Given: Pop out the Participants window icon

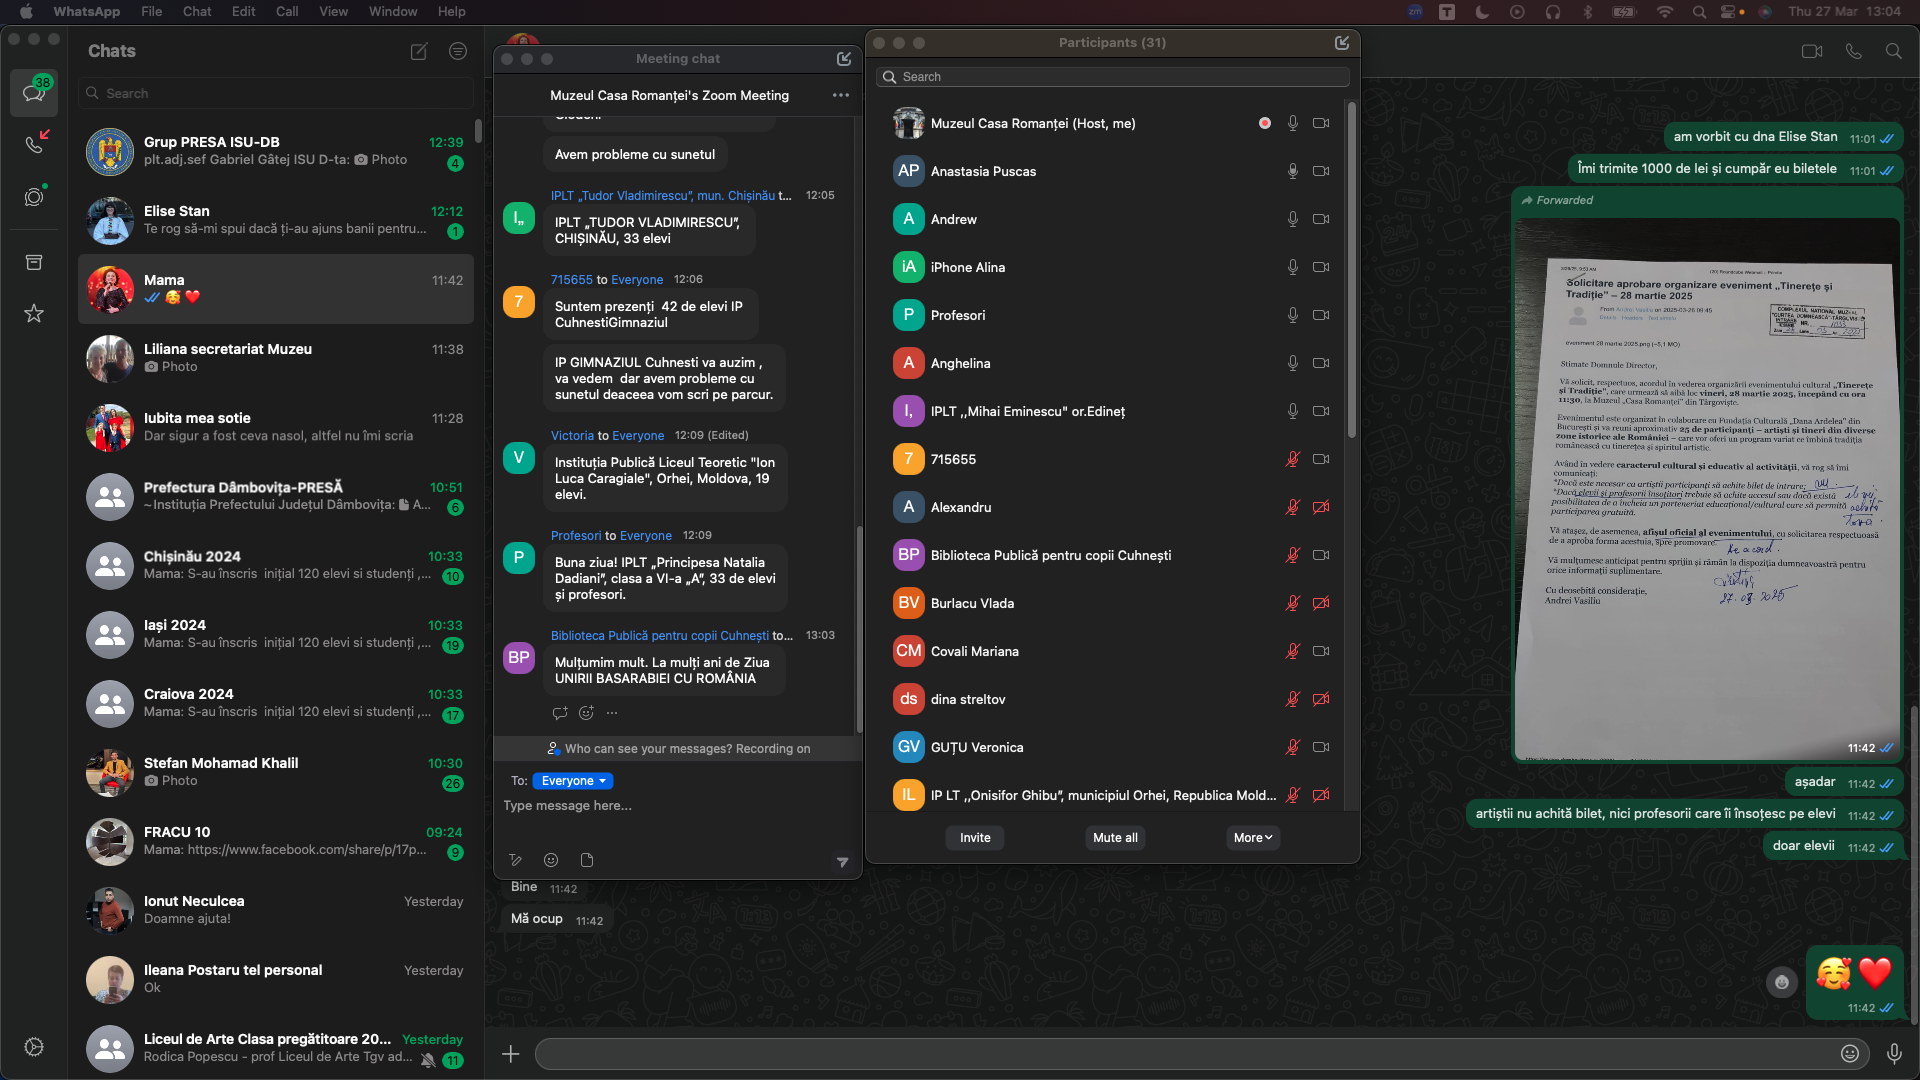Looking at the screenshot, I should (x=1342, y=43).
